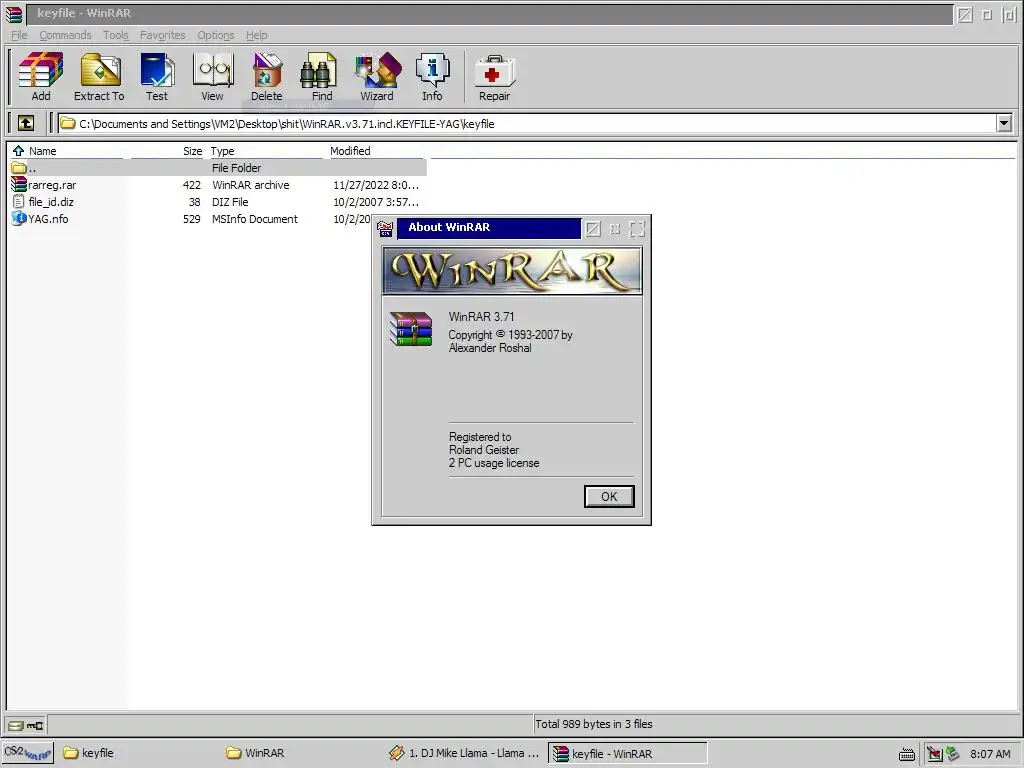Open the Help menu
Image resolution: width=1024 pixels, height=768 pixels.
point(257,35)
